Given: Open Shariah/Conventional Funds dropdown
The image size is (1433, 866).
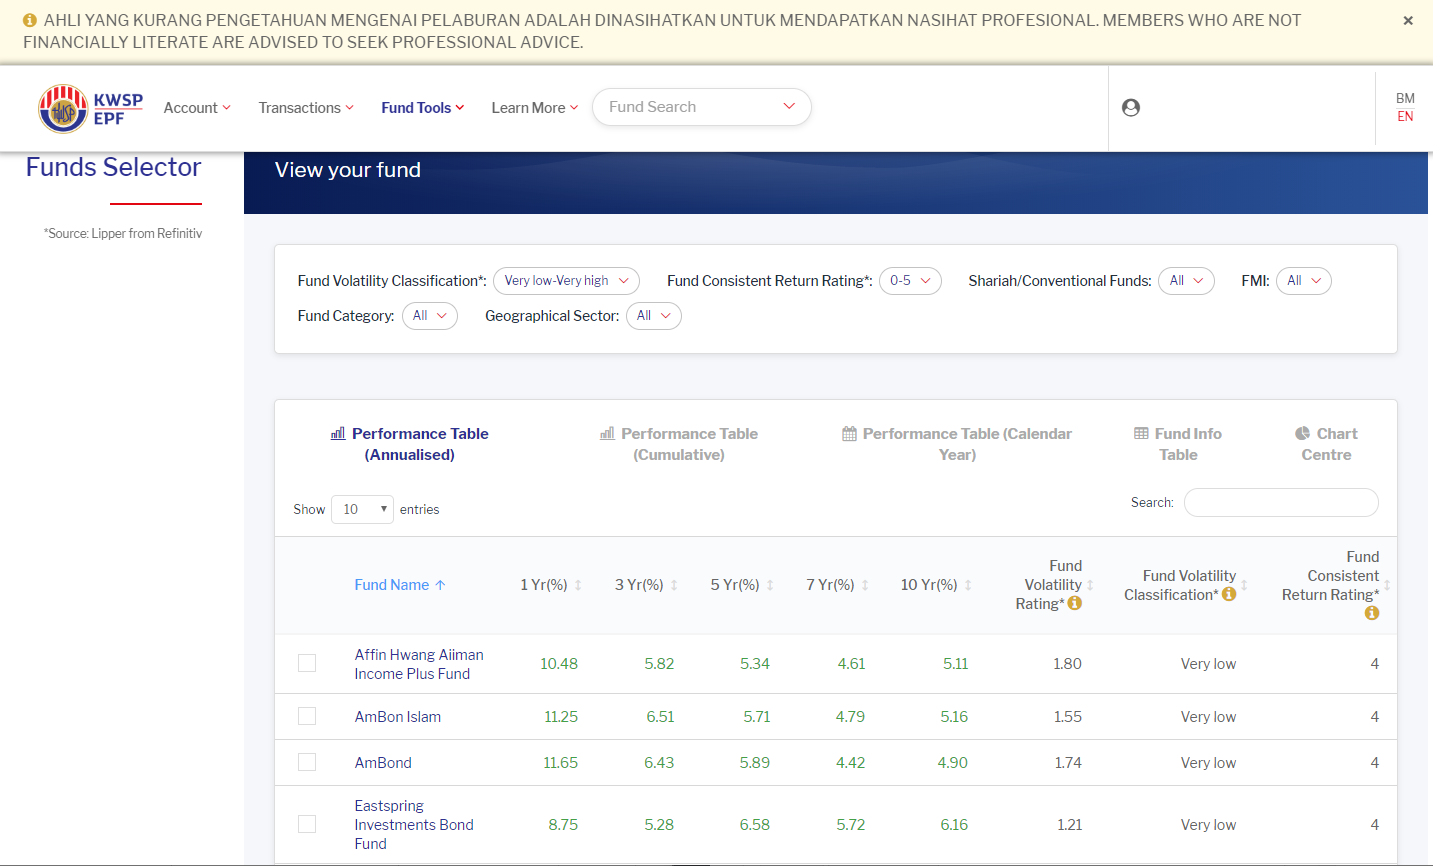Looking at the screenshot, I should [1187, 281].
